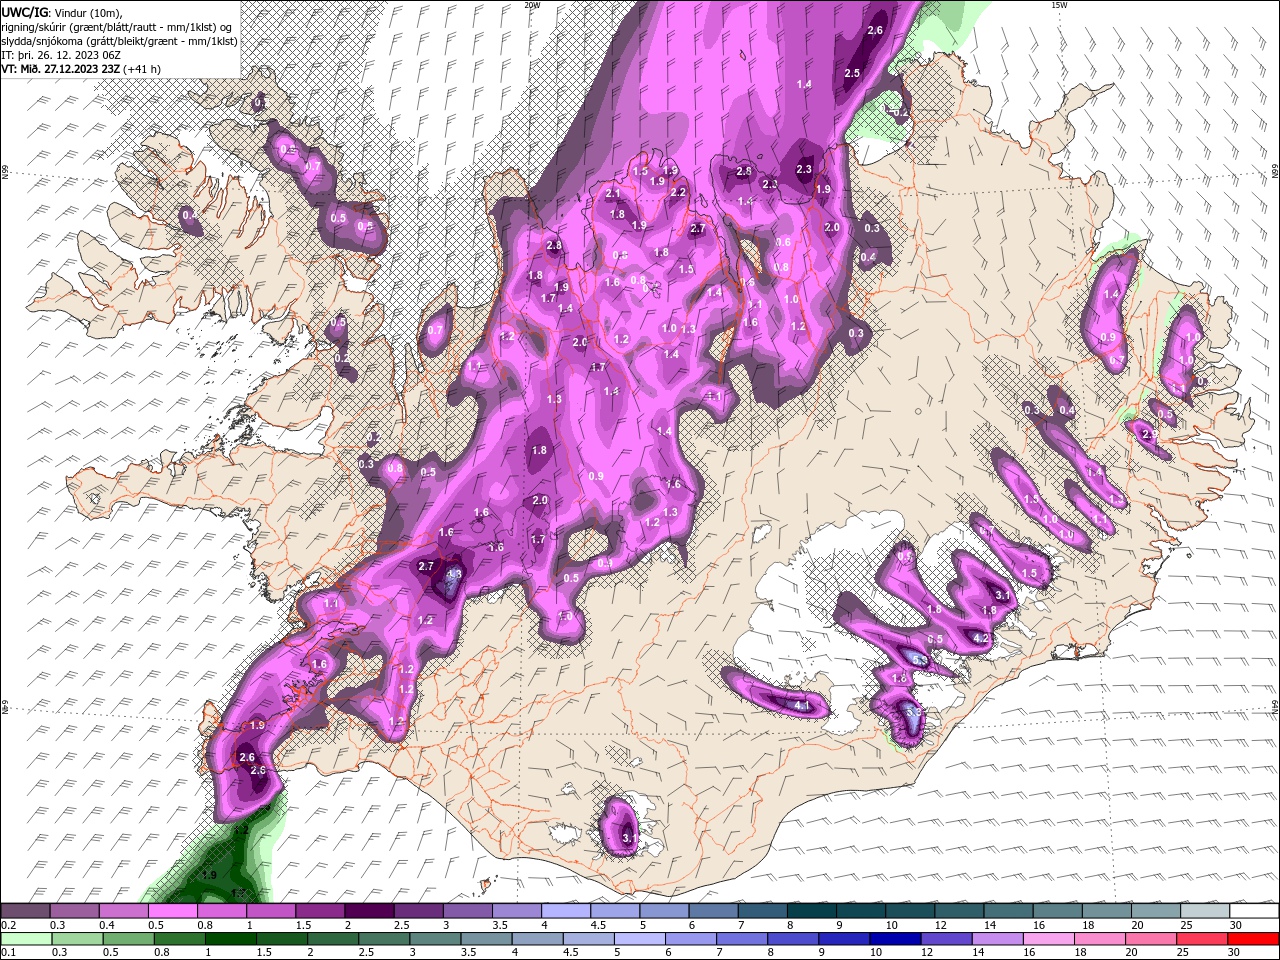Click the '2.2' snowfall value on the map
The image size is (1280, 960).
678,192
